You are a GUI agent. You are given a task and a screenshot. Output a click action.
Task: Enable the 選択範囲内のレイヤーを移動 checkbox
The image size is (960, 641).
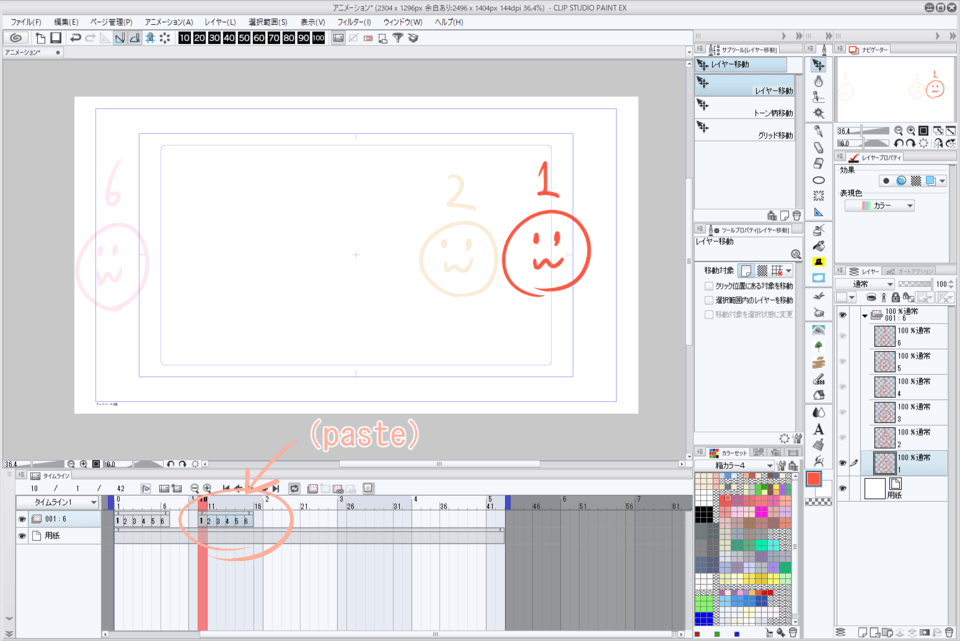[709, 300]
